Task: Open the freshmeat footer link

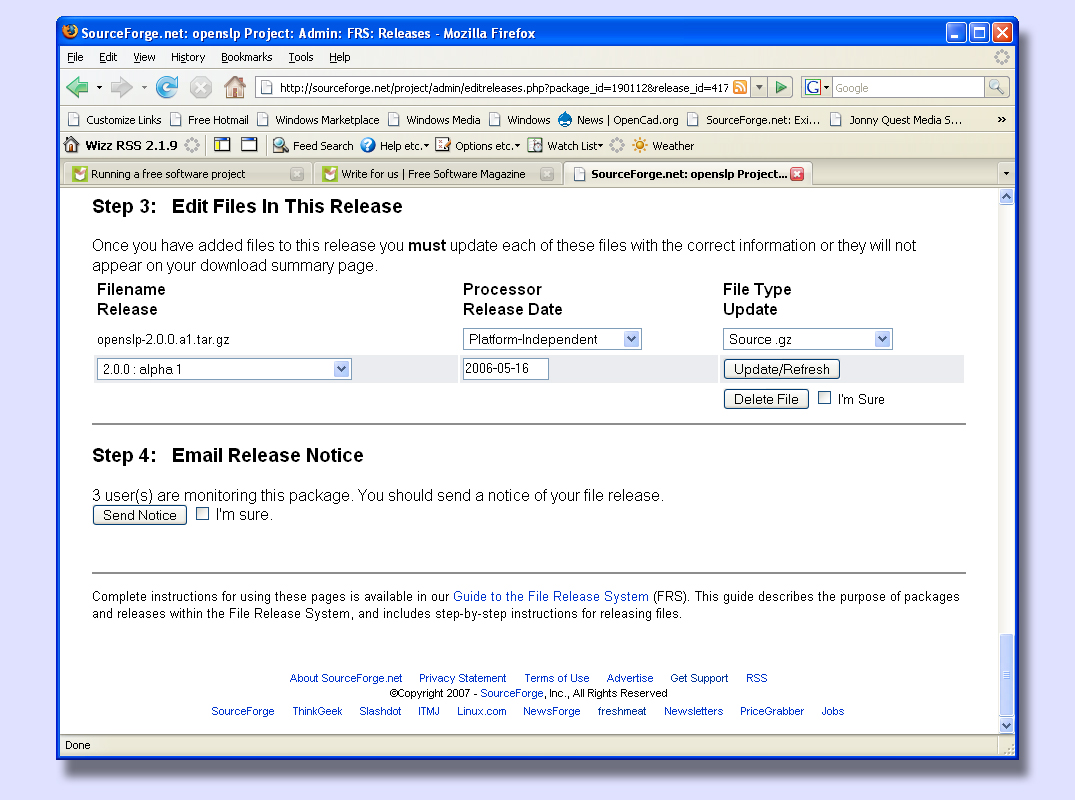Action: 622,711
